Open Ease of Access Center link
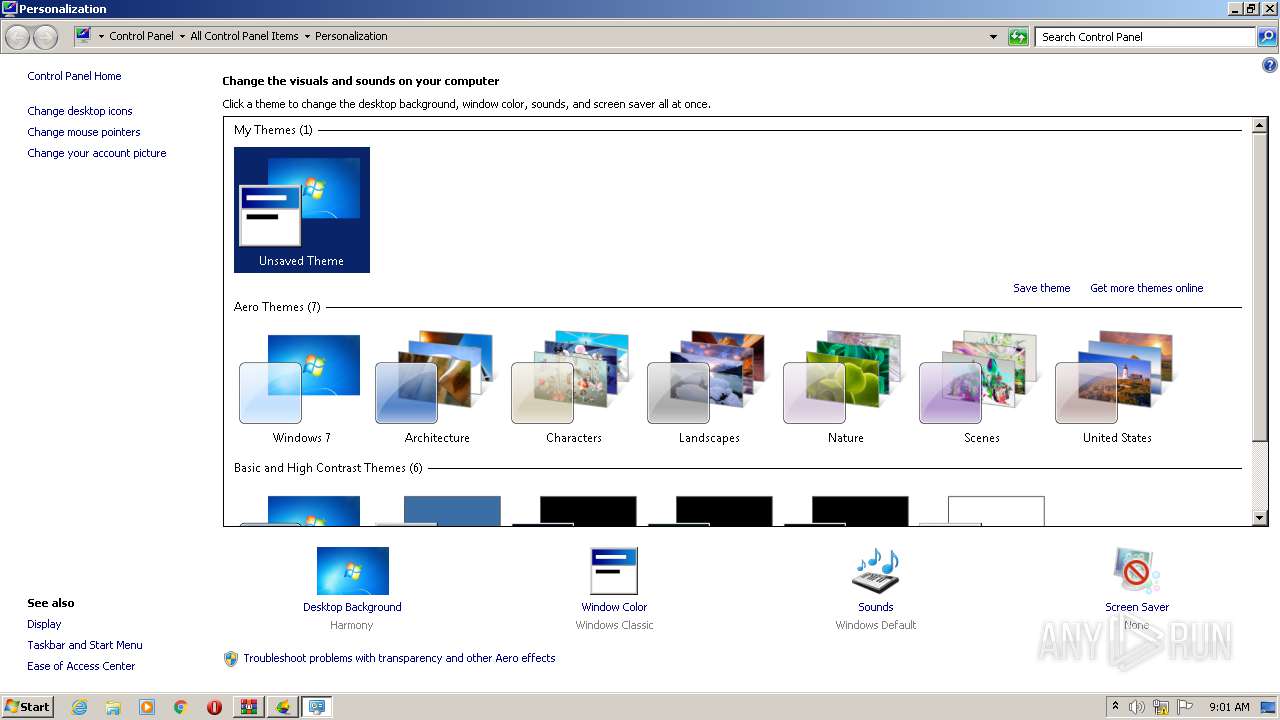Screen dimensions: 1280x720 tap(81, 666)
